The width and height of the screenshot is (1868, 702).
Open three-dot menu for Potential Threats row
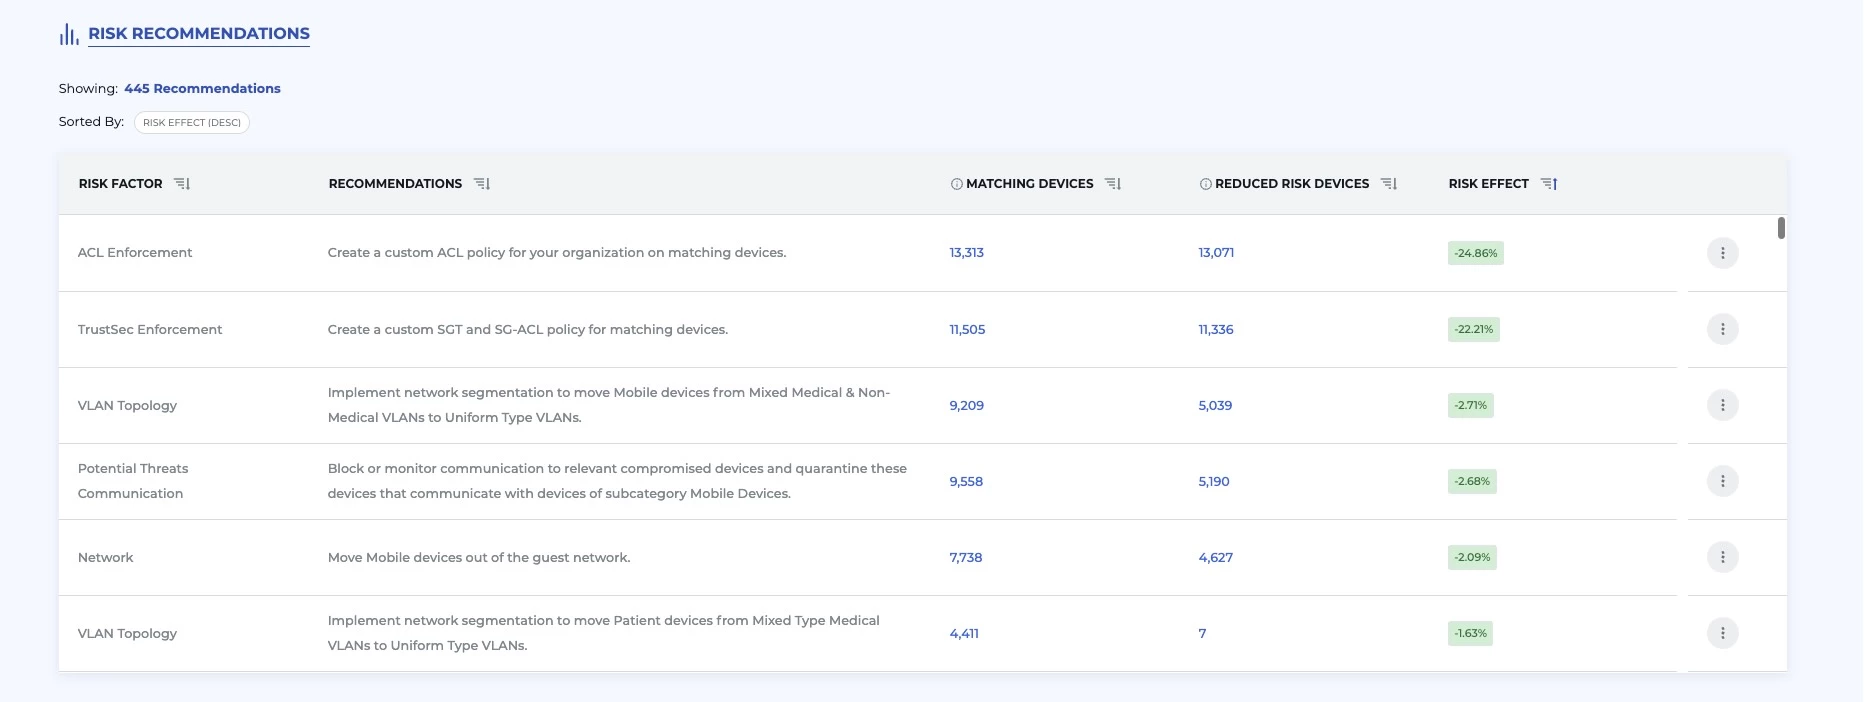tap(1722, 481)
